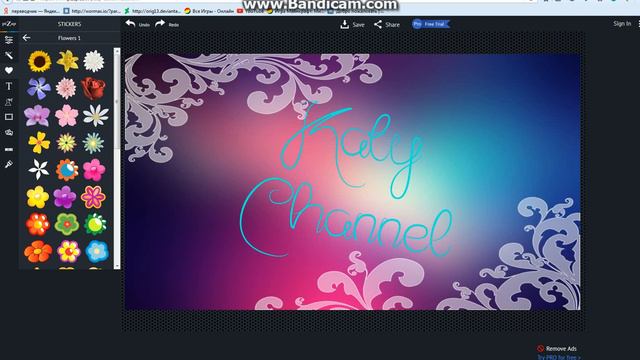Add the pink outlined flower with yellow border
640x360 pixels.
pyautogui.click(x=93, y=197)
